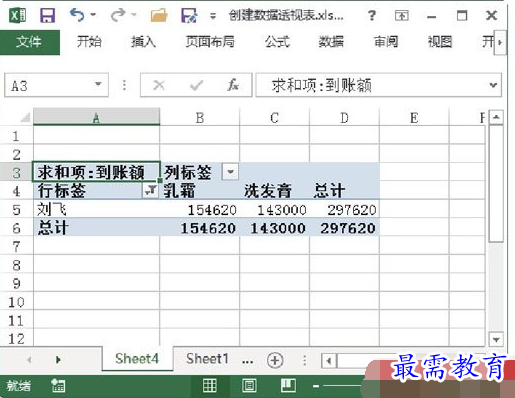Open Excel Help question mark

tap(372, 15)
